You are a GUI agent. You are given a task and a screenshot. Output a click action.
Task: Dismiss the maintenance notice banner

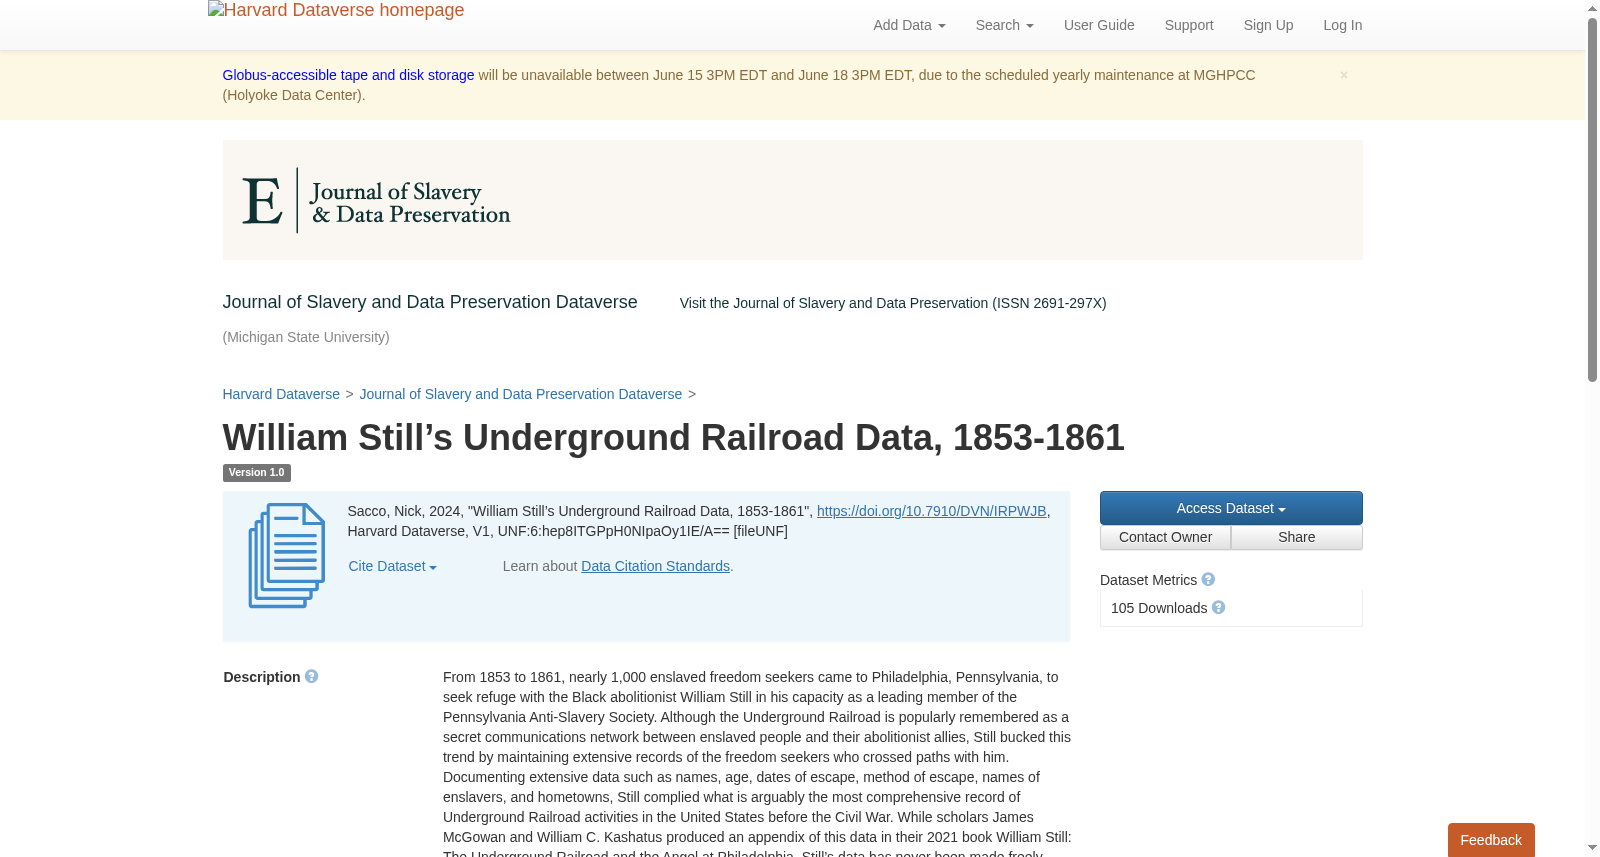1344,75
